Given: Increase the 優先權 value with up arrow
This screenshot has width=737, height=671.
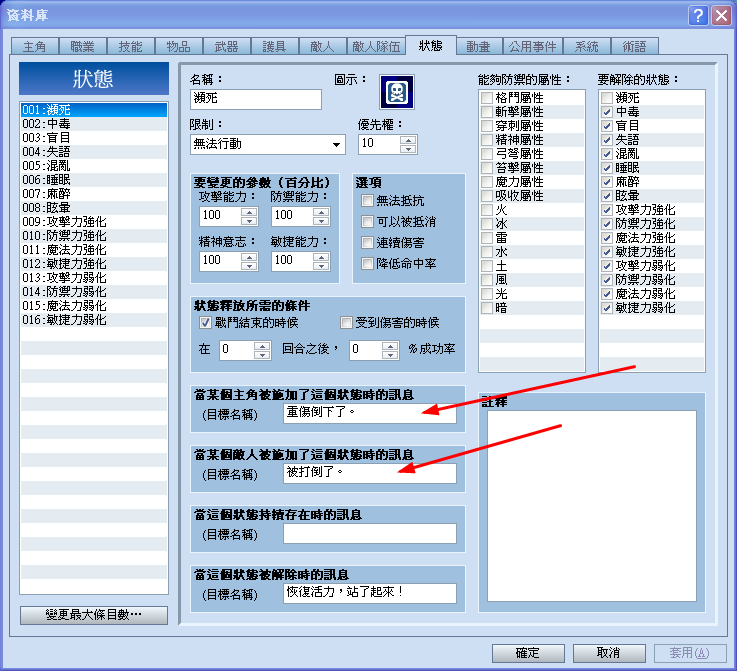Looking at the screenshot, I should click(408, 140).
